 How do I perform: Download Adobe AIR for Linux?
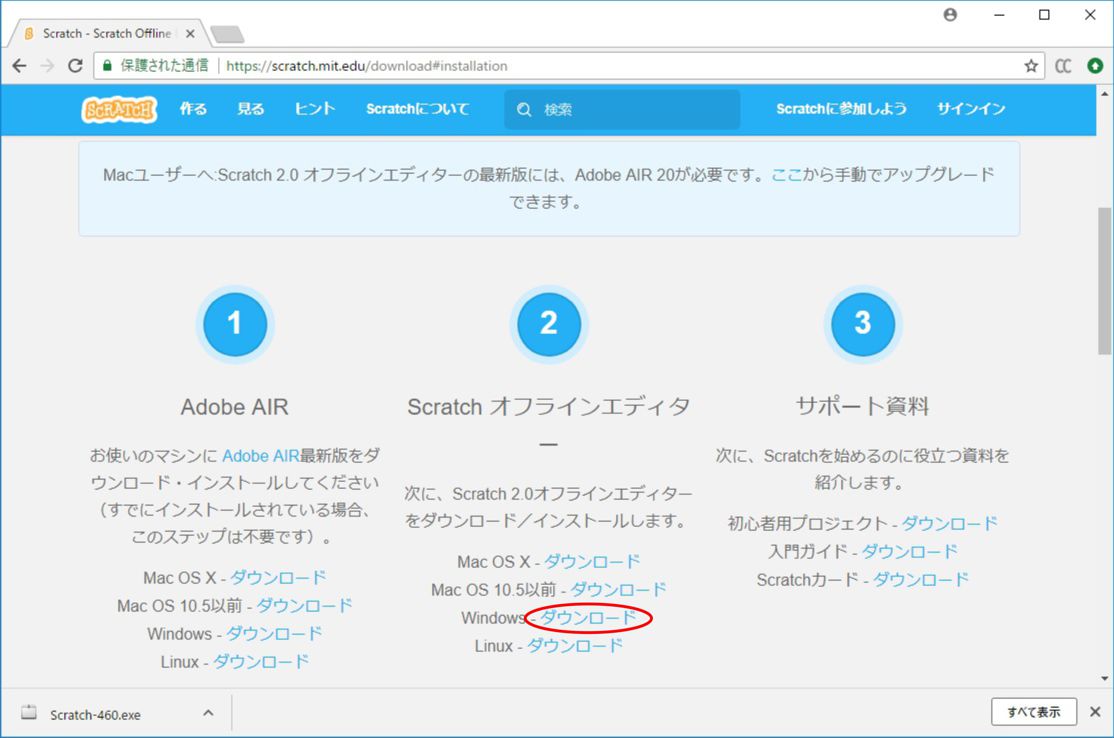tap(261, 662)
